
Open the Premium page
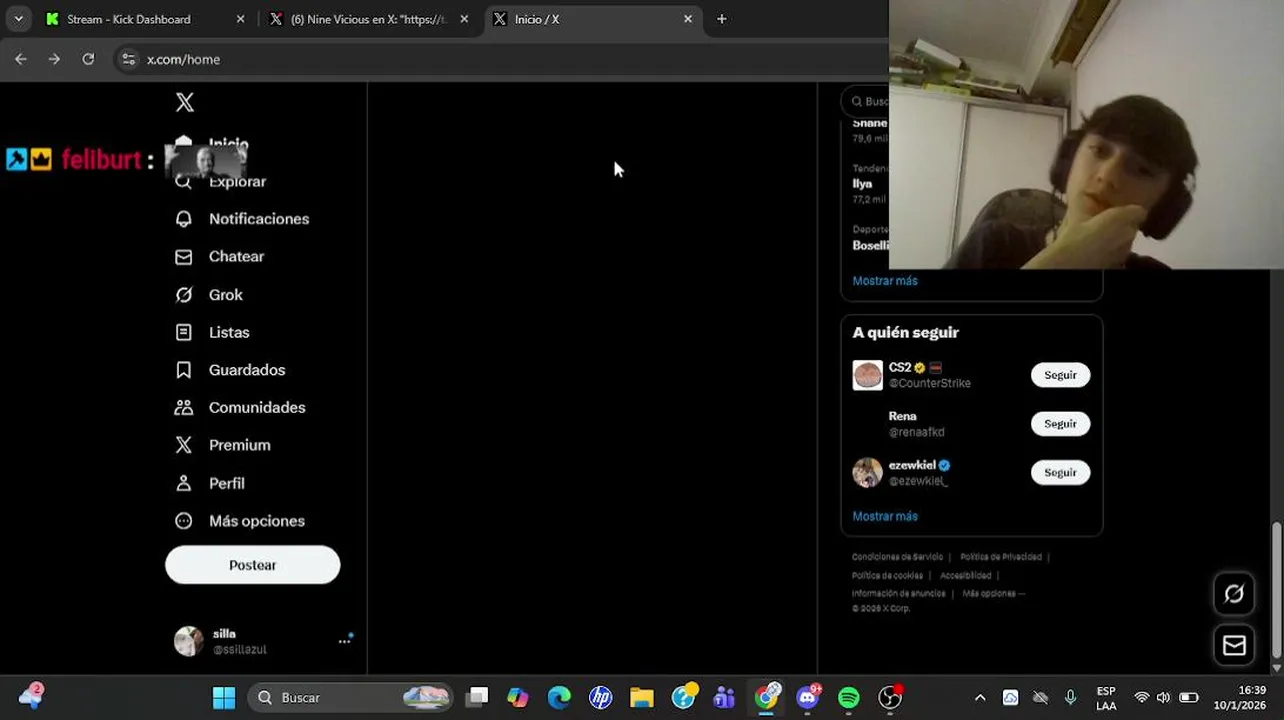(x=223, y=445)
